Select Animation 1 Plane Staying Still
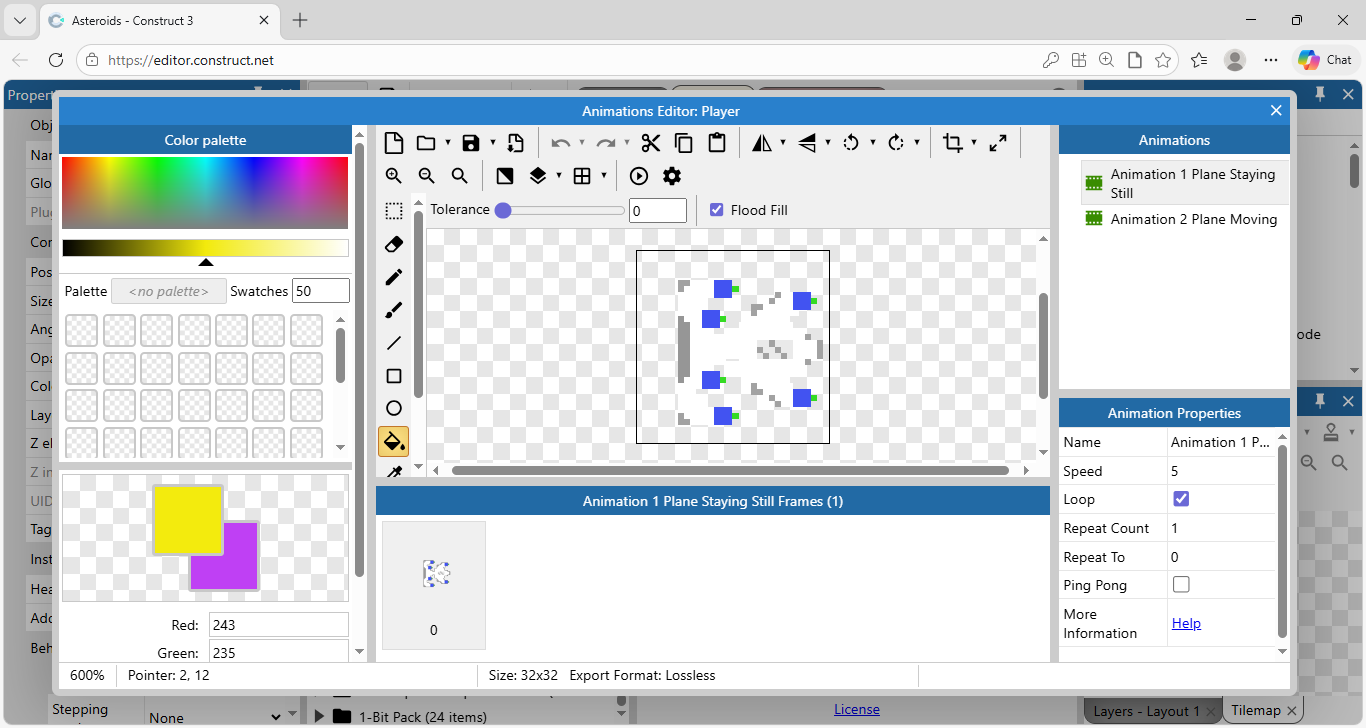 tap(1185, 183)
